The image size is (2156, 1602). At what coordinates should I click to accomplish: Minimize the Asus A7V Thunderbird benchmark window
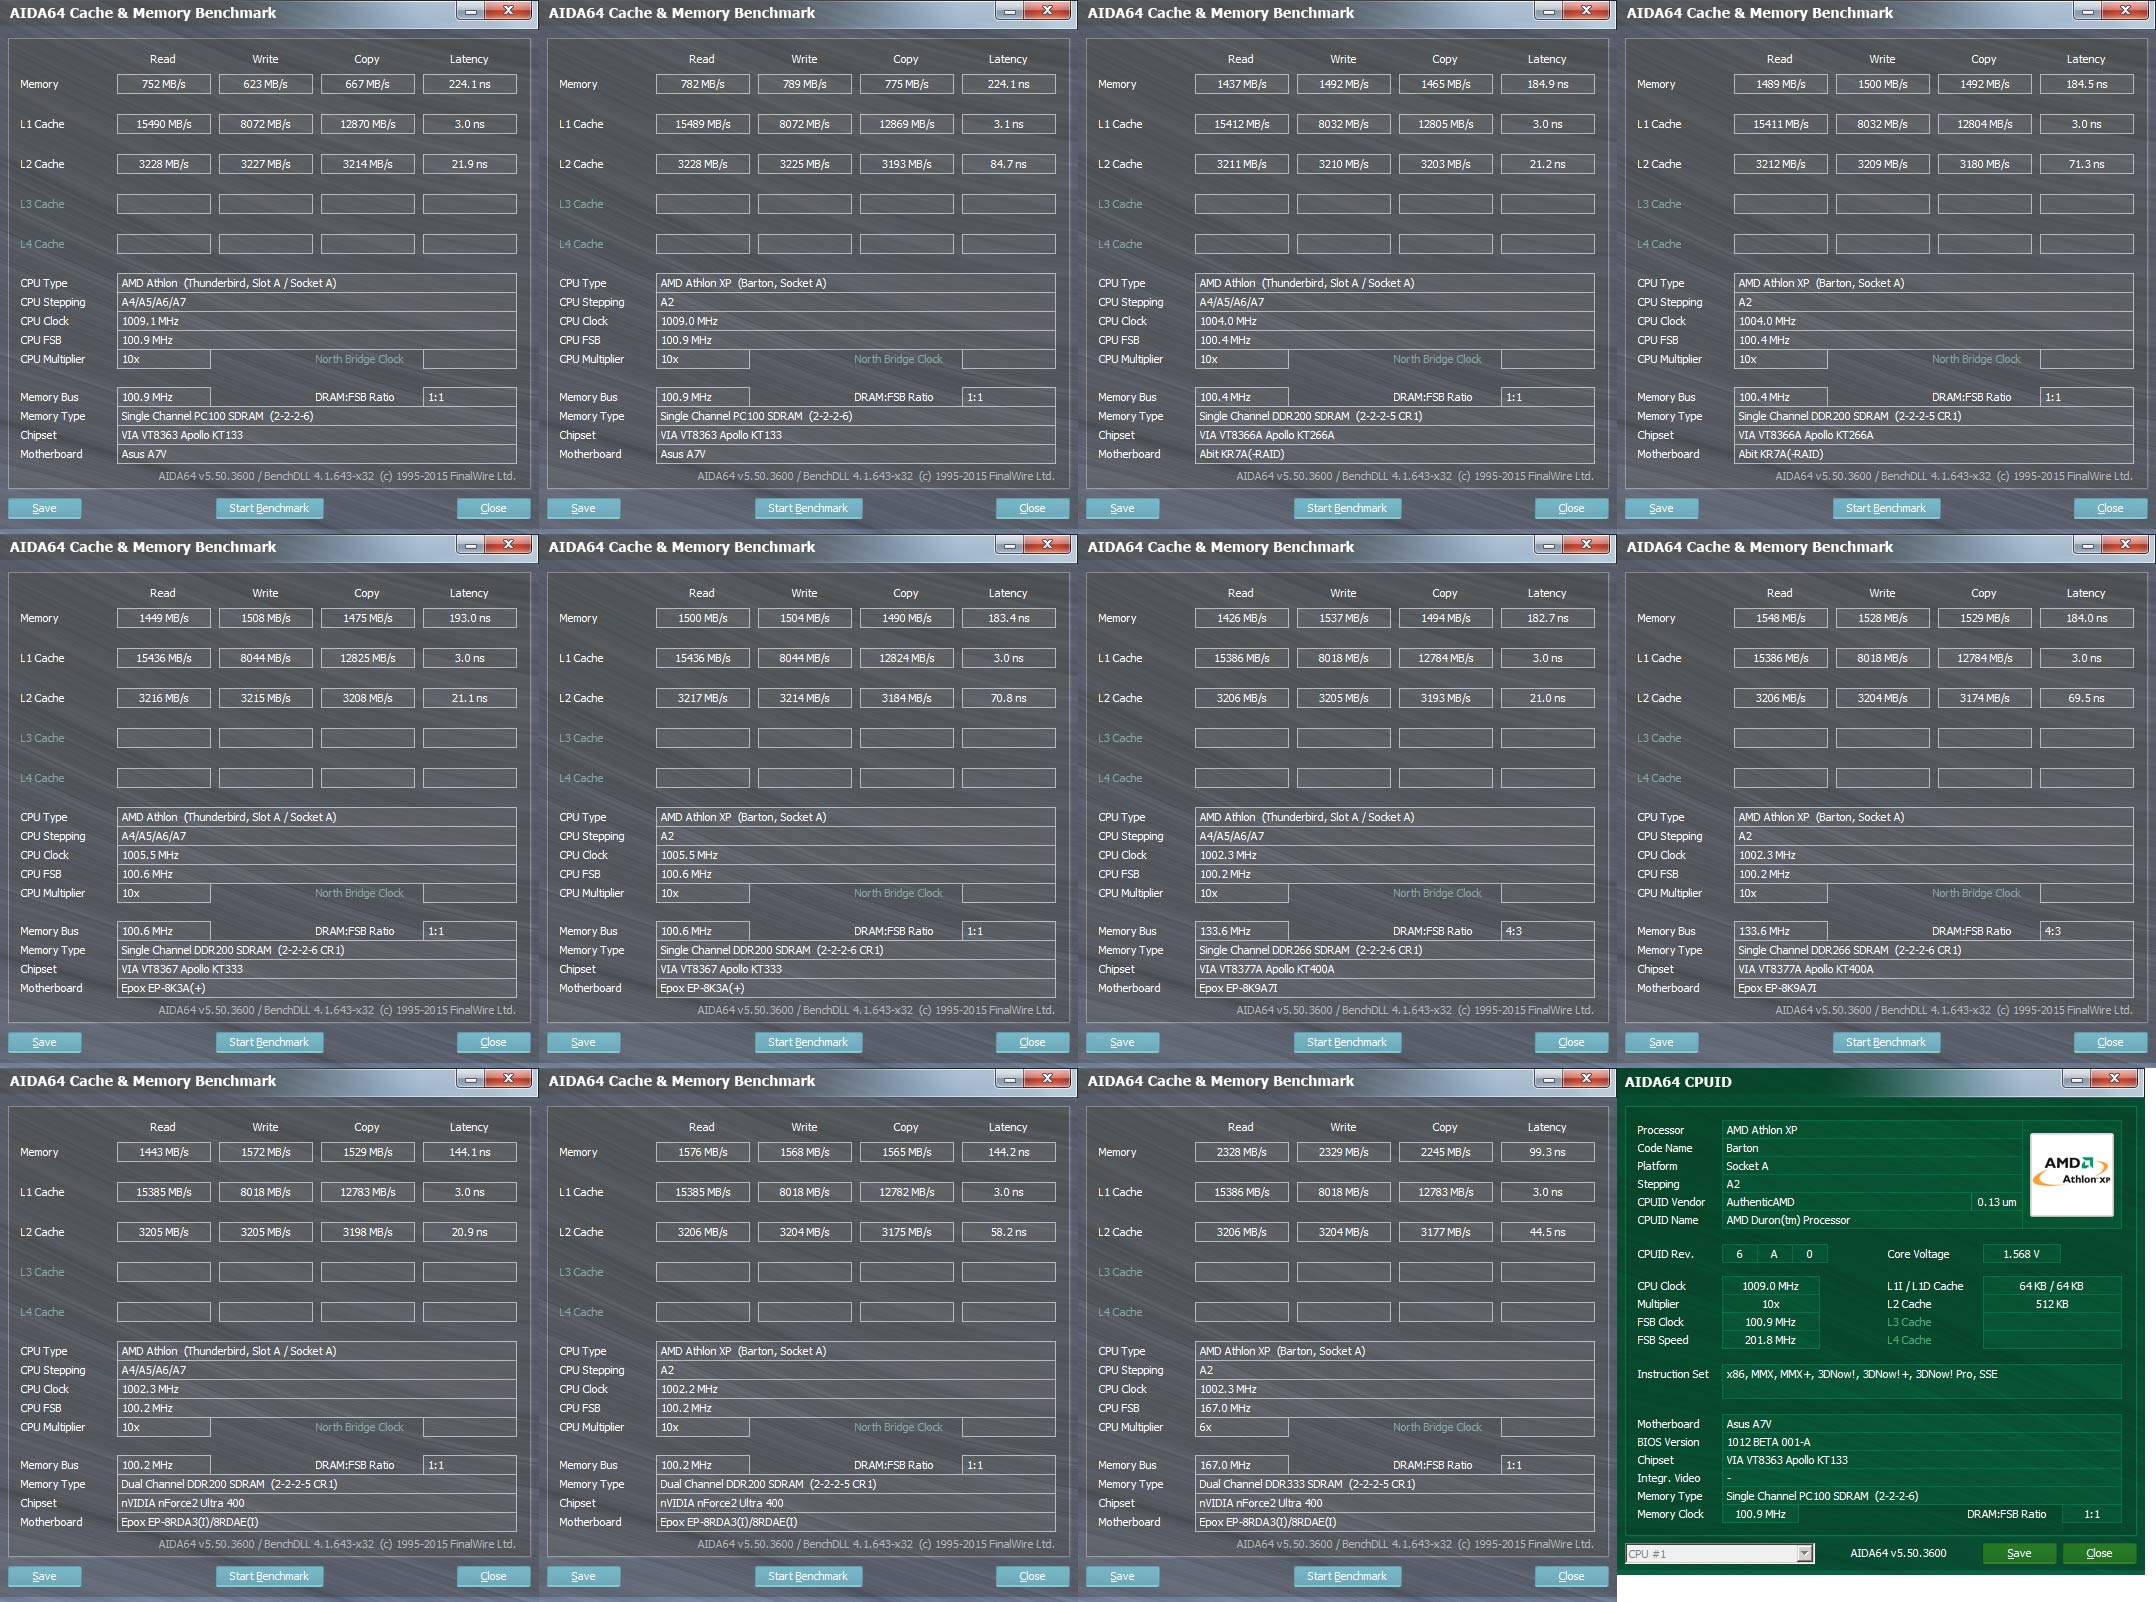(x=470, y=11)
